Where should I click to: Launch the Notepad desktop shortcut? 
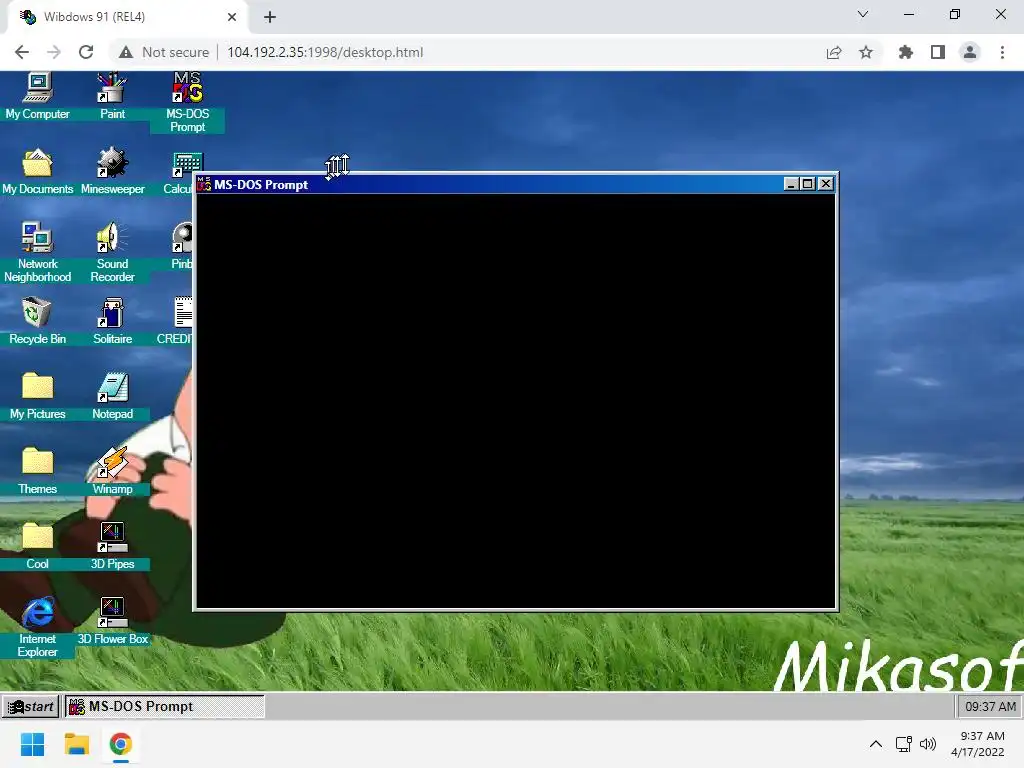tap(112, 396)
